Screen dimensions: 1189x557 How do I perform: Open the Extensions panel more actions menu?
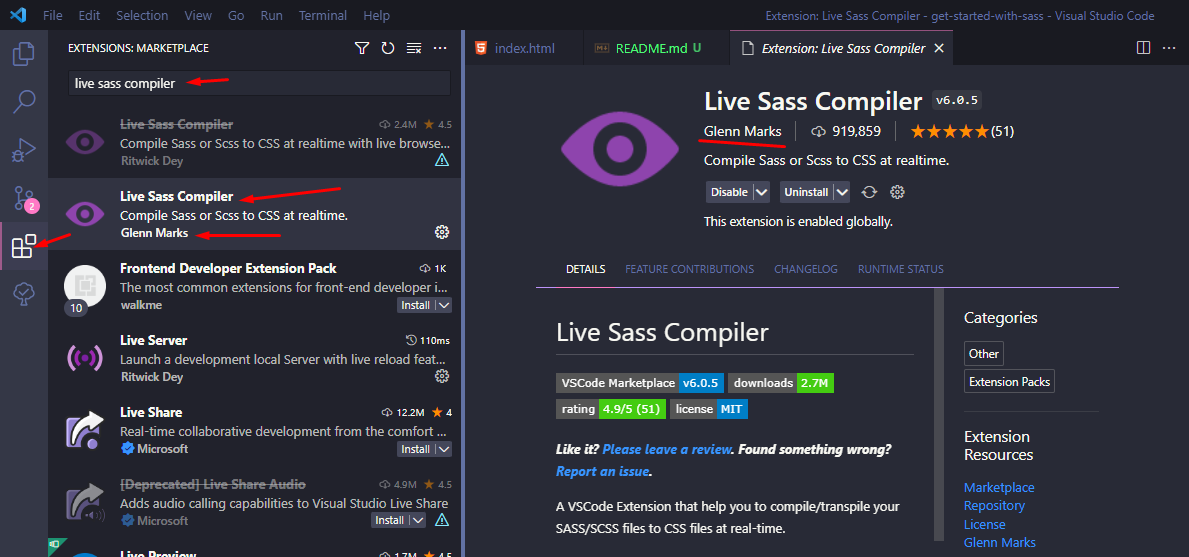(440, 49)
